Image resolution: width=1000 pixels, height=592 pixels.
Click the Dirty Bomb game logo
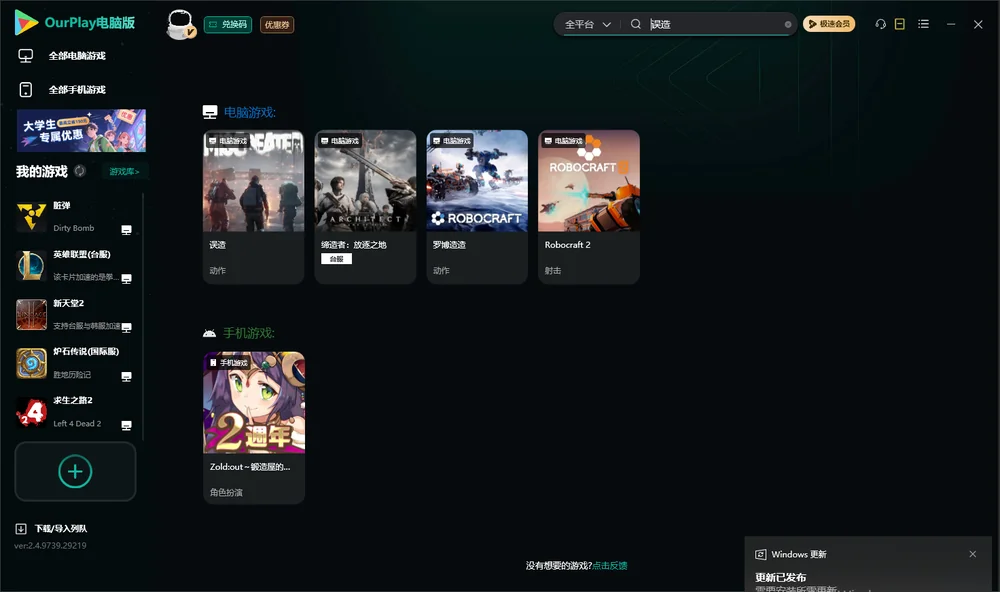point(31,217)
